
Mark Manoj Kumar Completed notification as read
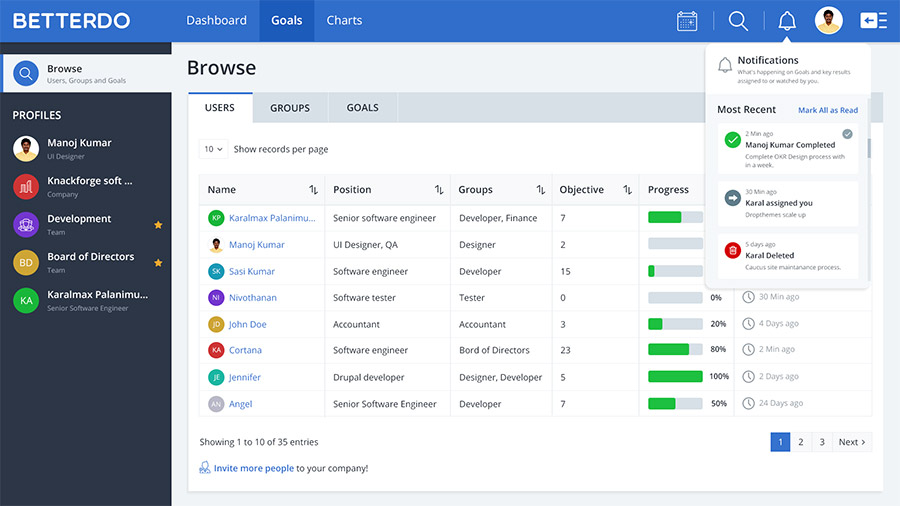click(x=848, y=133)
